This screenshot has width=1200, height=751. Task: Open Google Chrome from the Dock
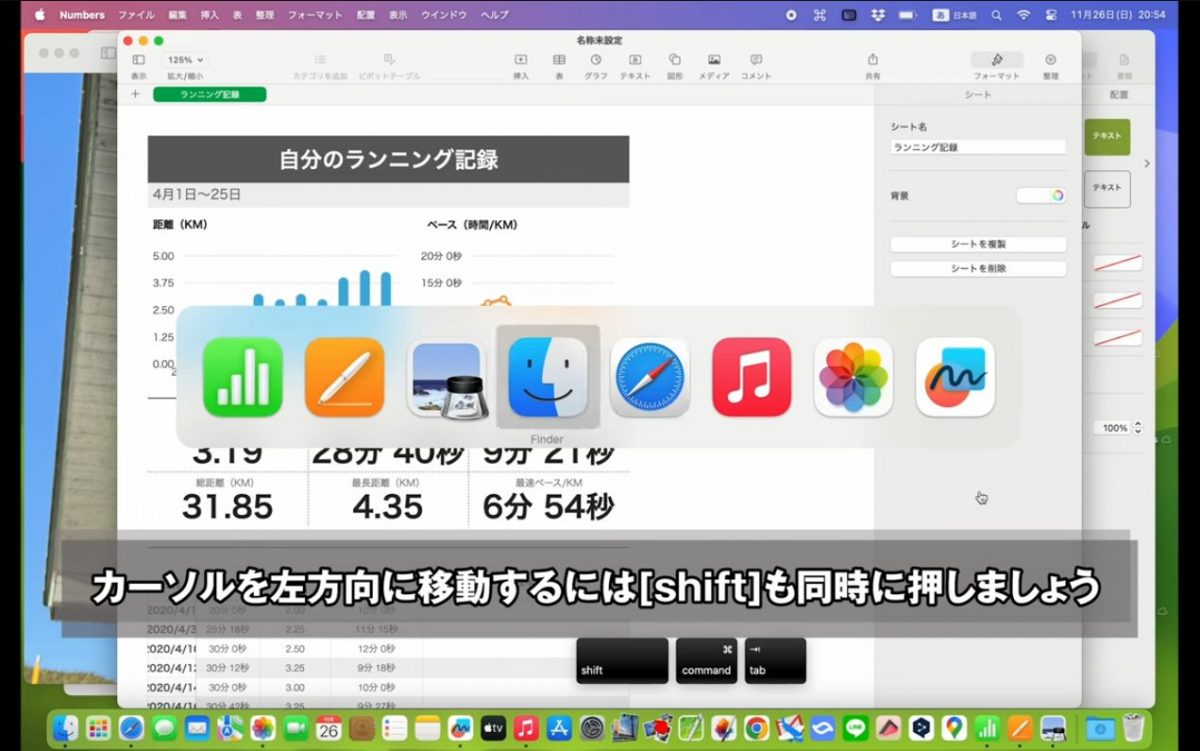[756, 727]
